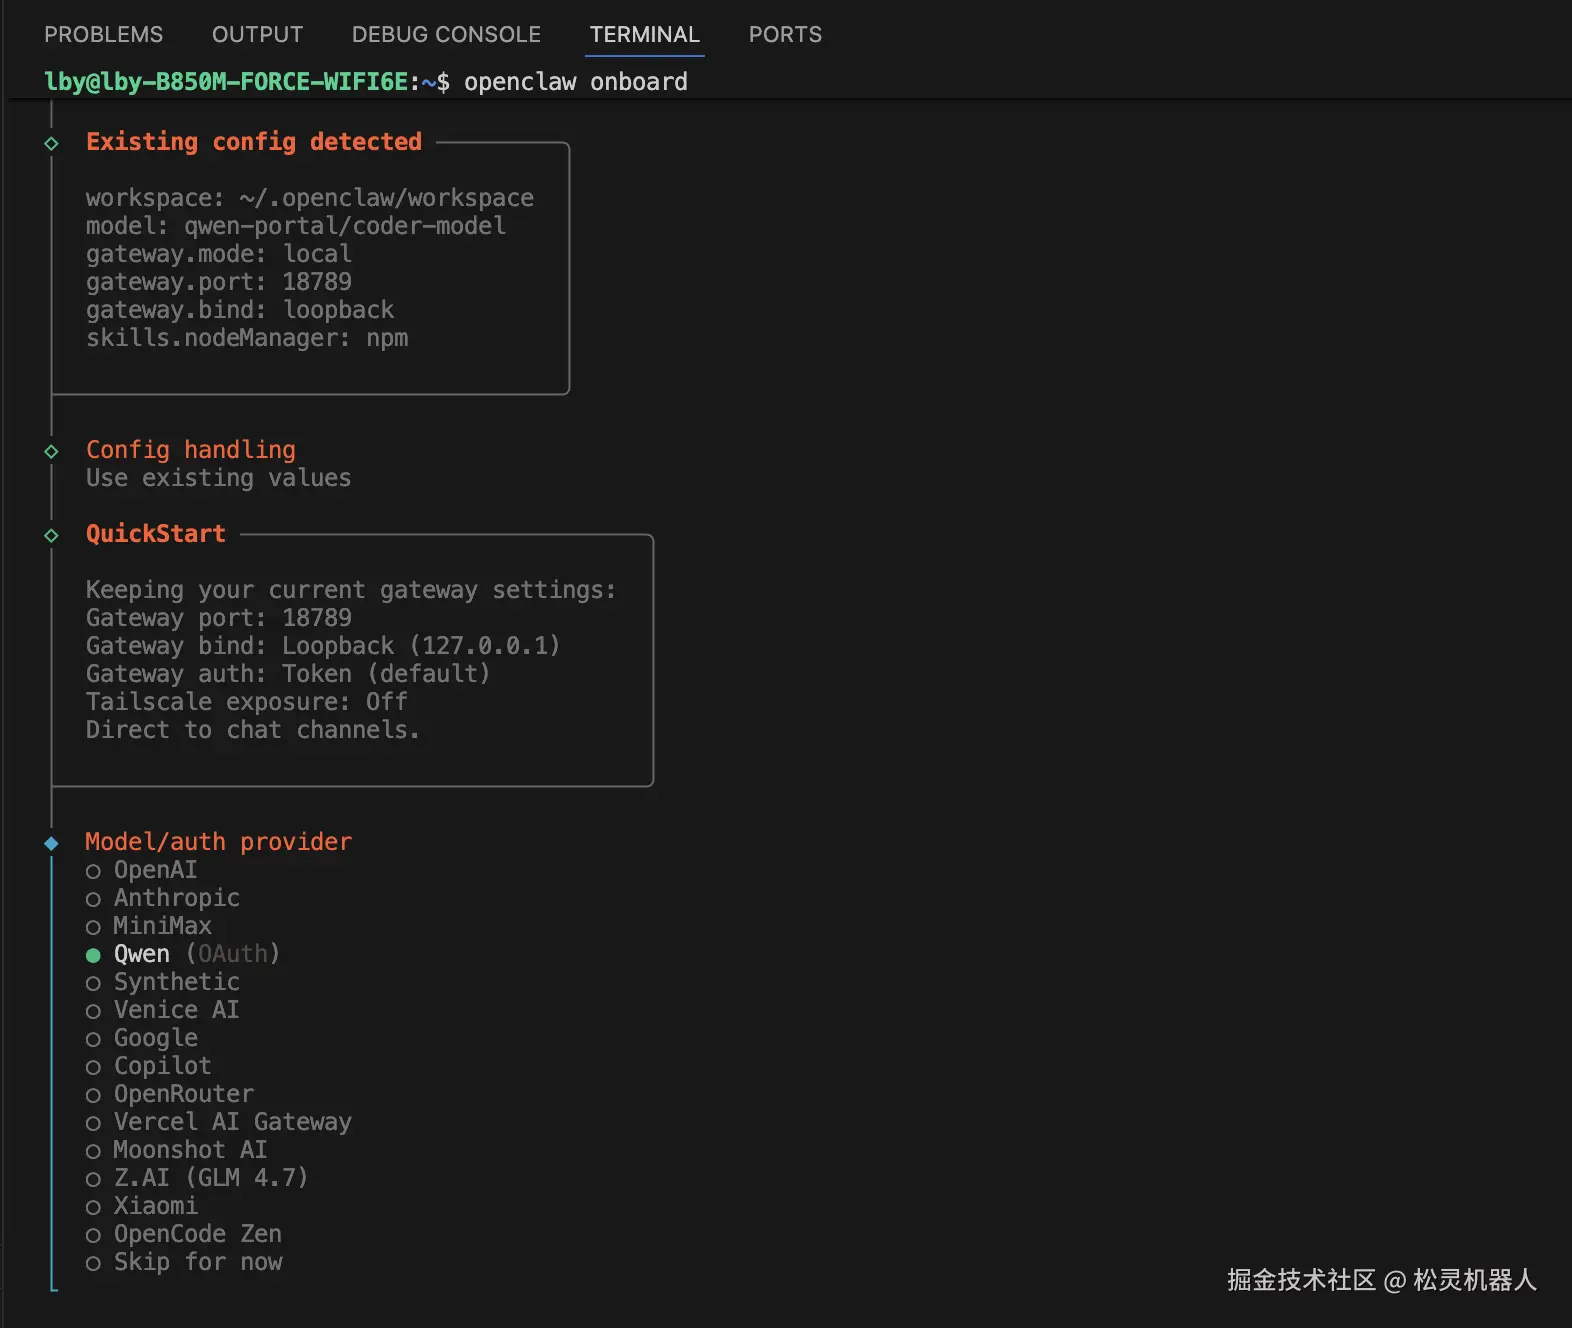Choose the Moonshot AI option
Screen dimensions: 1572x1328
tap(177, 1150)
